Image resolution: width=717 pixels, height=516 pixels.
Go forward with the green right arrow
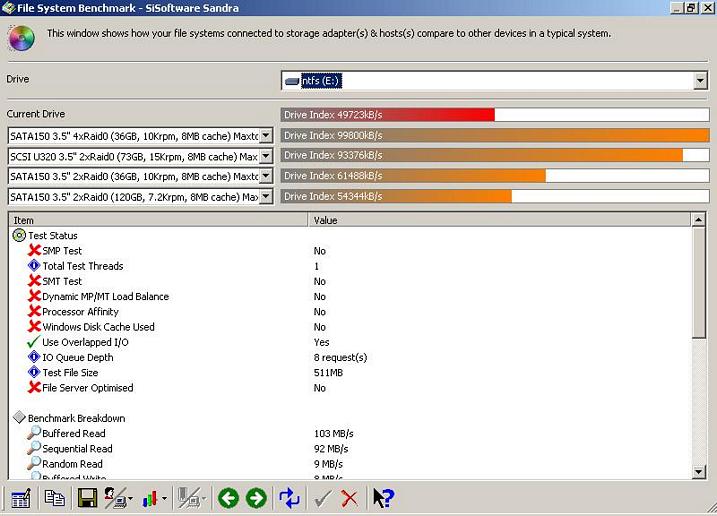tap(256, 498)
